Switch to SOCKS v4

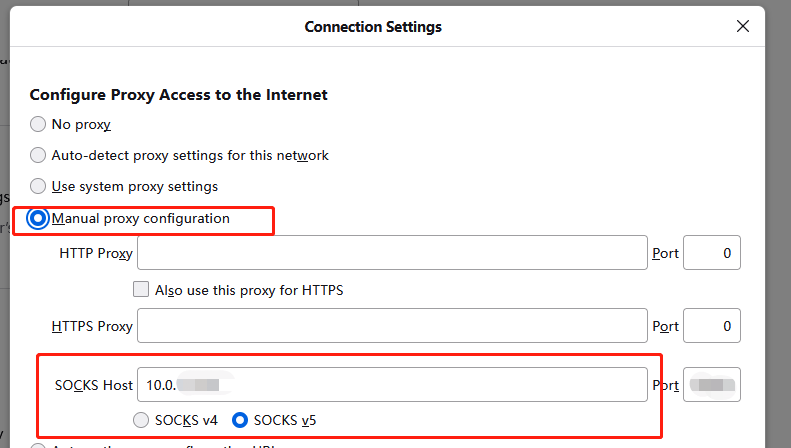pyautogui.click(x=141, y=419)
